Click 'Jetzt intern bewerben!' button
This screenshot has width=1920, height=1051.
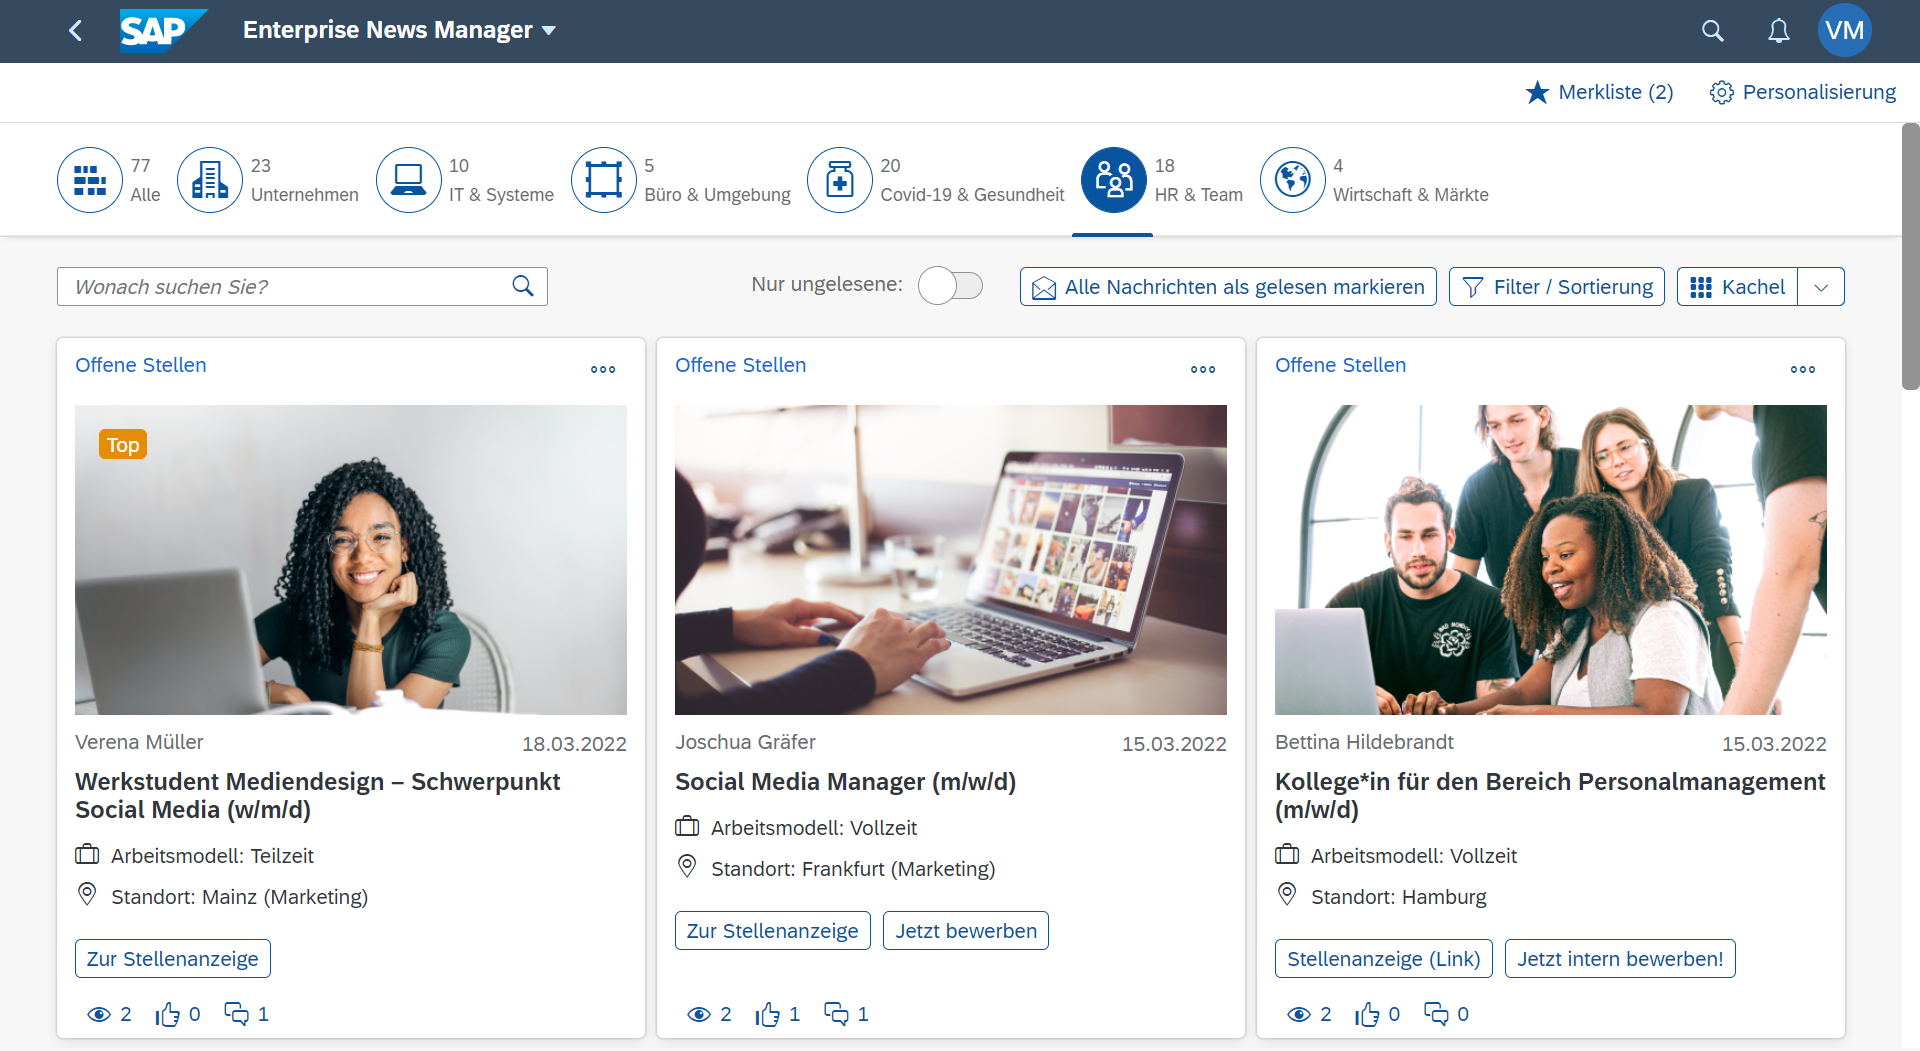[1621, 958]
